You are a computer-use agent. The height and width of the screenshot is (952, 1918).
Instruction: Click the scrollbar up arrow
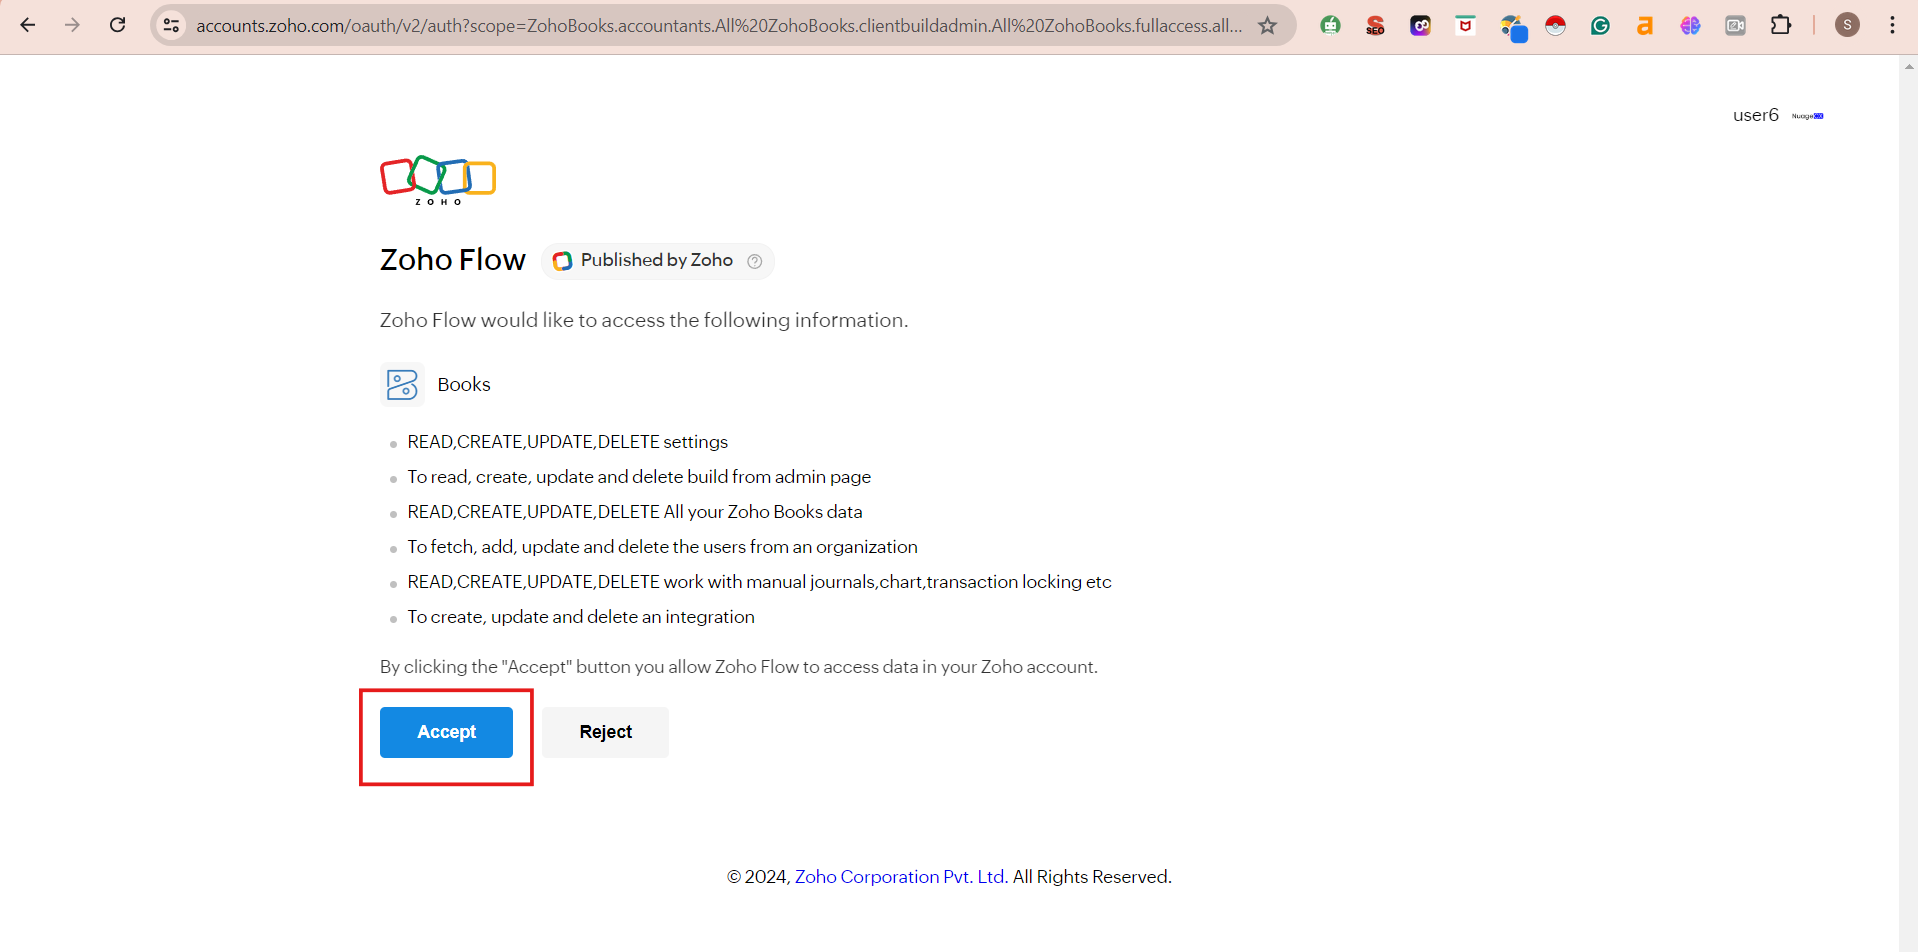tap(1909, 66)
